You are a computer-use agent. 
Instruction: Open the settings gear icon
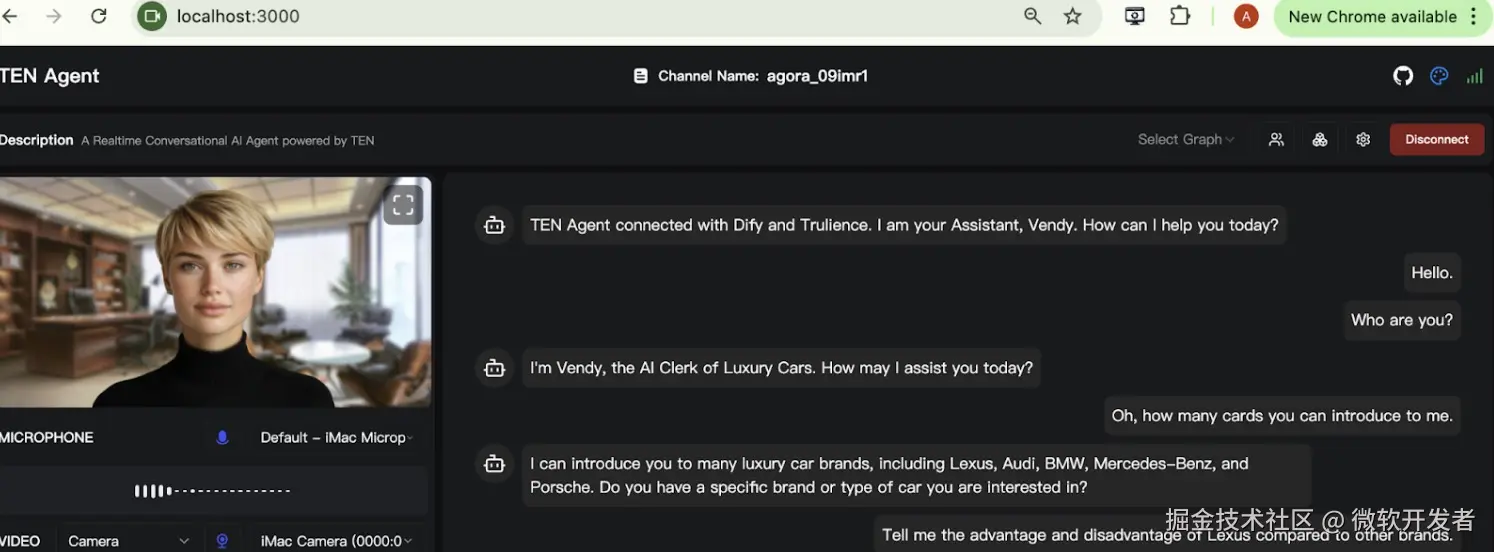1363,140
